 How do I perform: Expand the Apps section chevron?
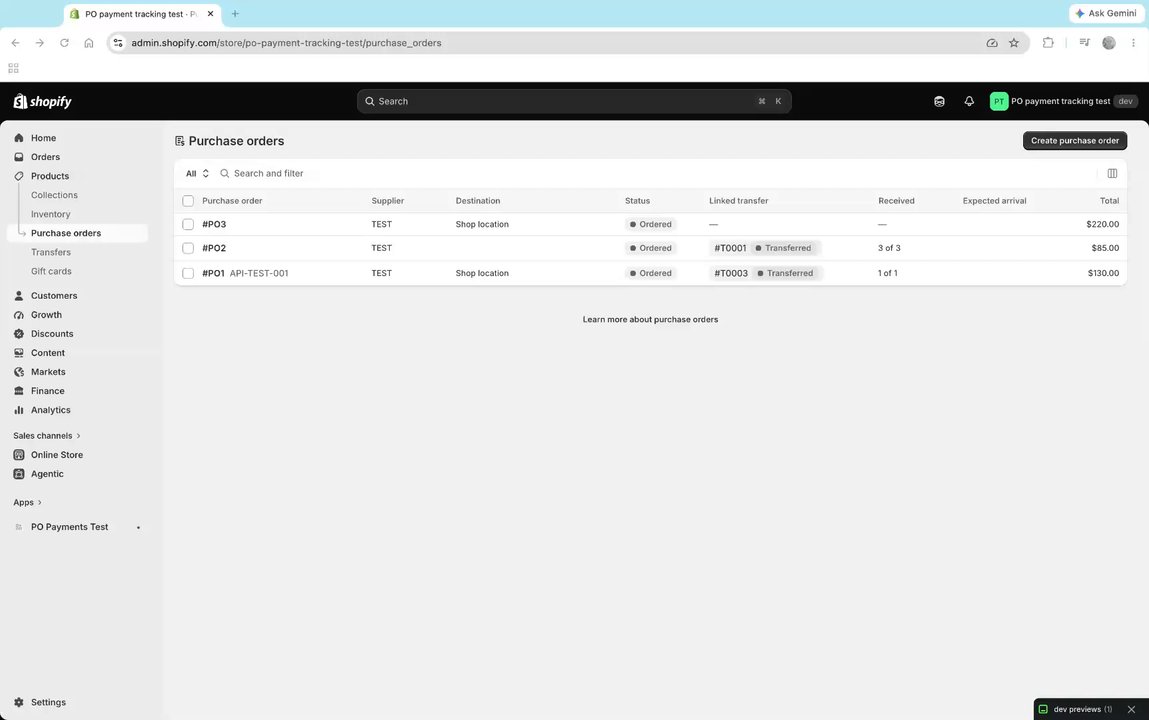coord(39,502)
